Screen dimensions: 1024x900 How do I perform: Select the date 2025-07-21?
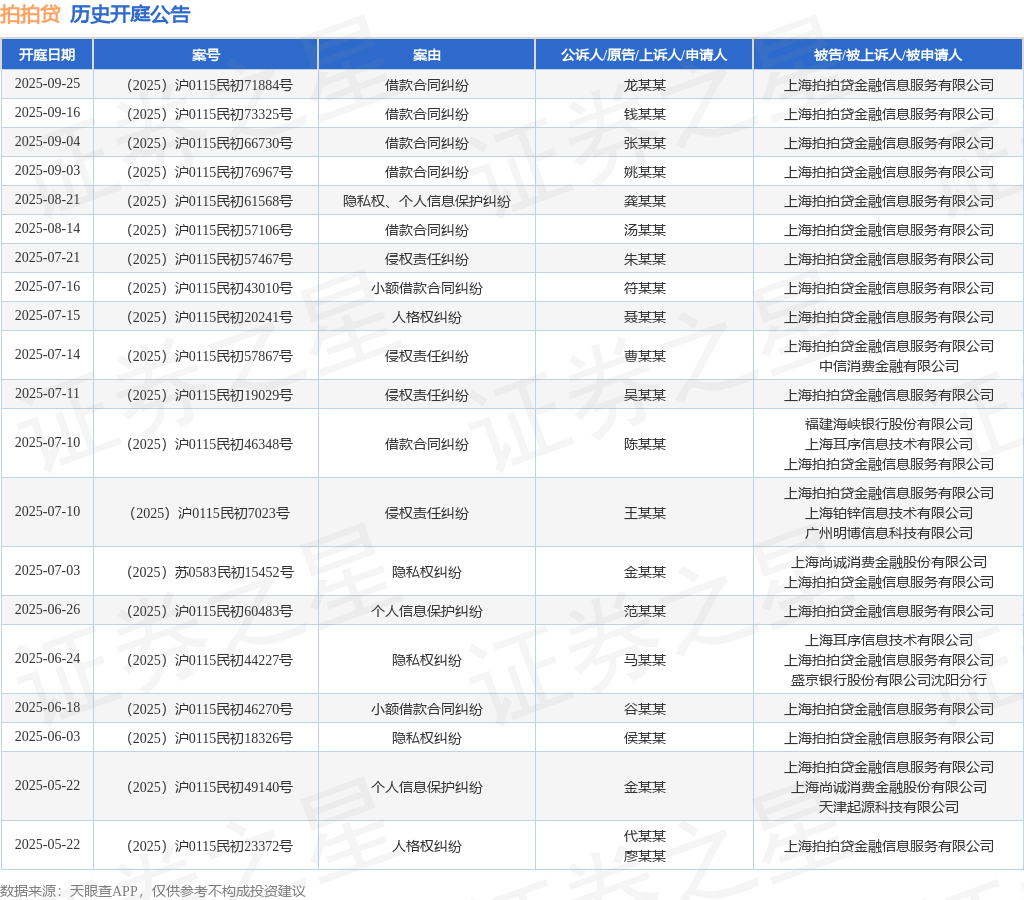48,257
